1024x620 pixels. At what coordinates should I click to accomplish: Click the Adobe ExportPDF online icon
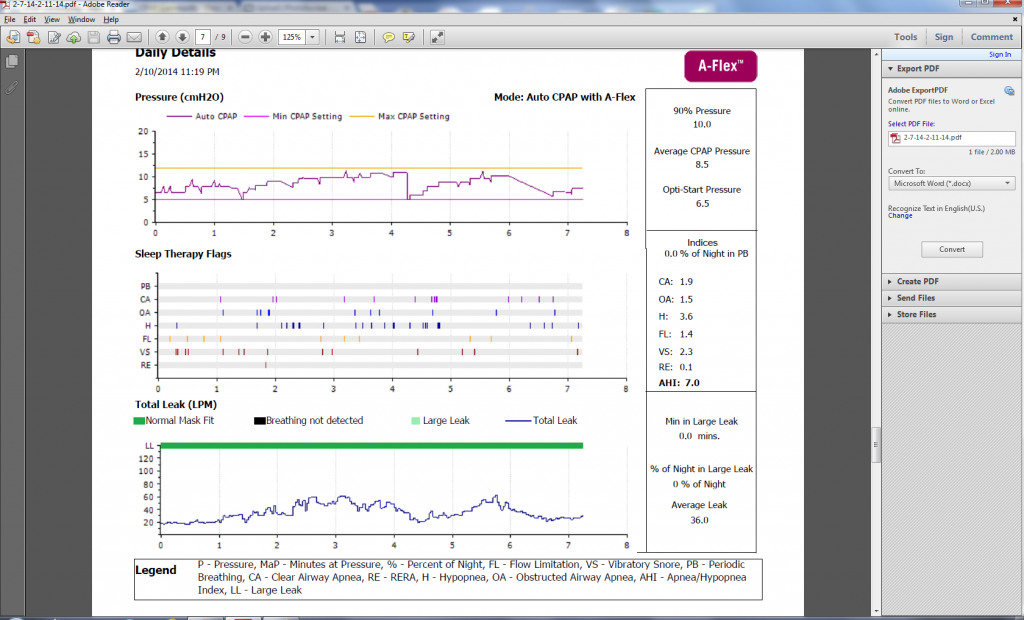point(1009,91)
